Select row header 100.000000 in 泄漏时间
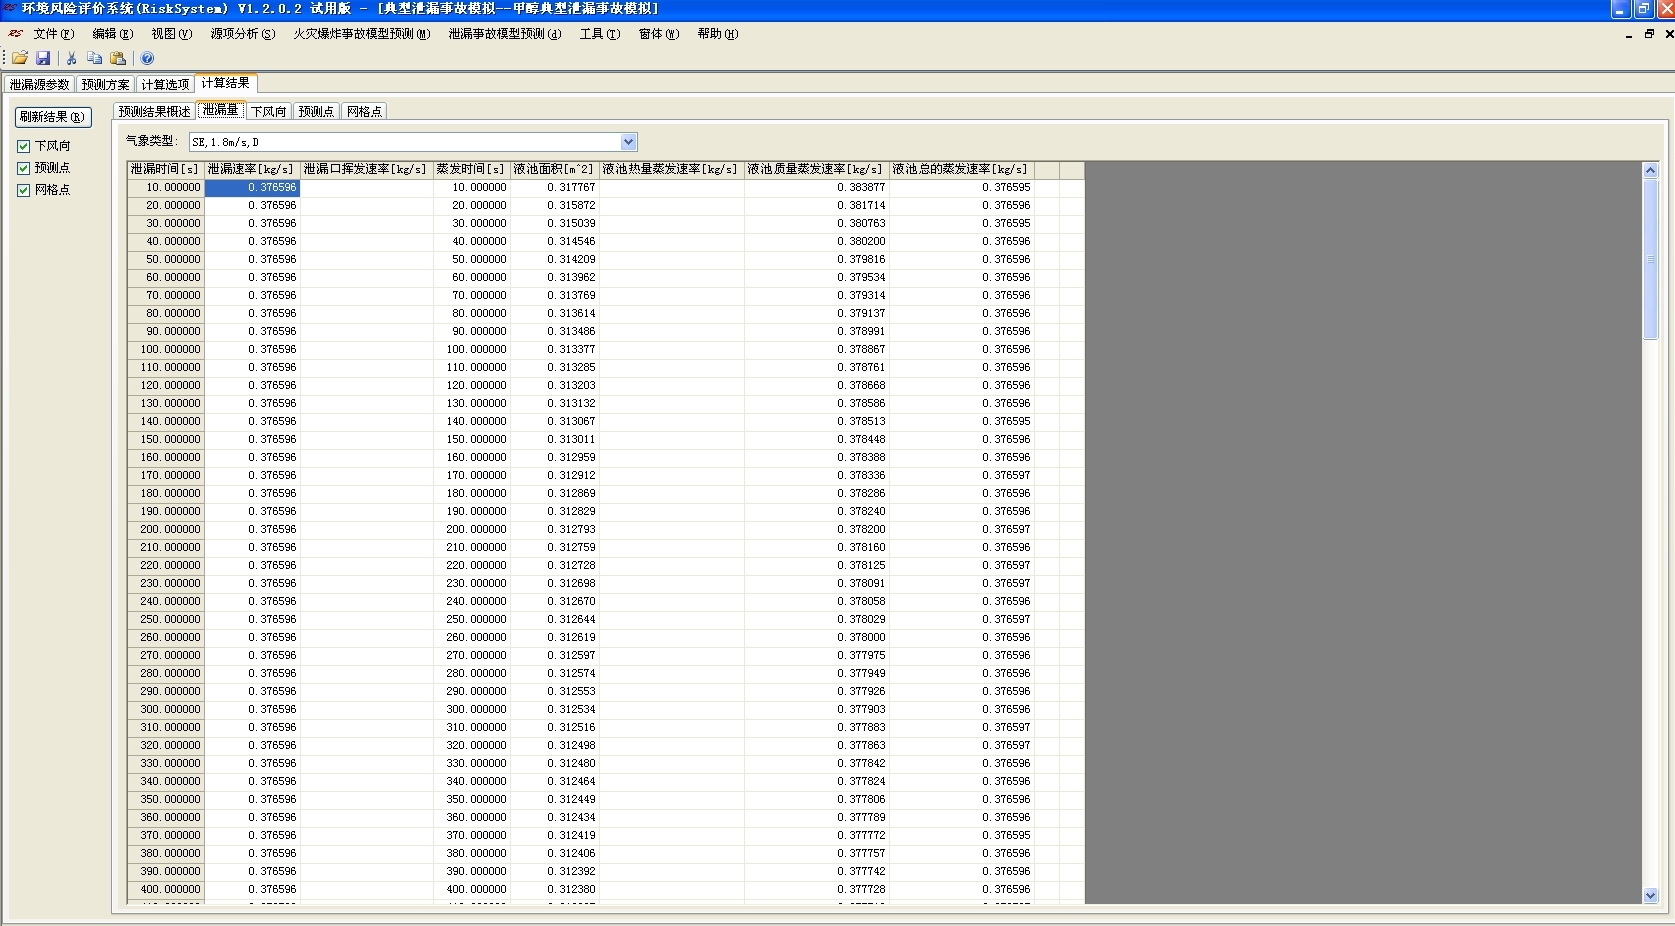Image resolution: width=1675 pixels, height=926 pixels. 166,350
